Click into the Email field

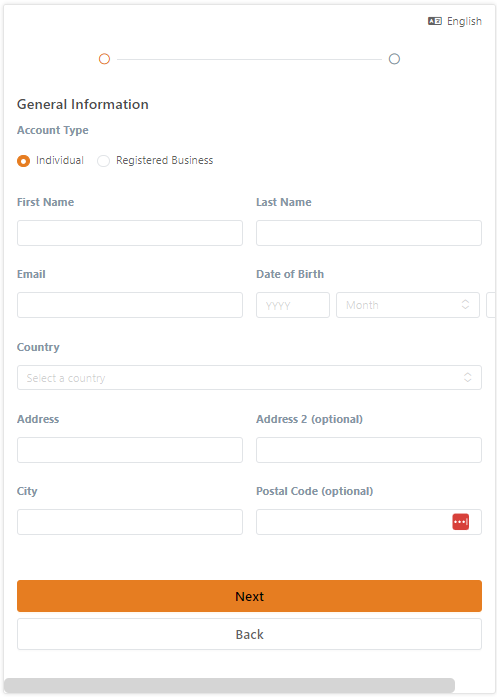(x=130, y=305)
